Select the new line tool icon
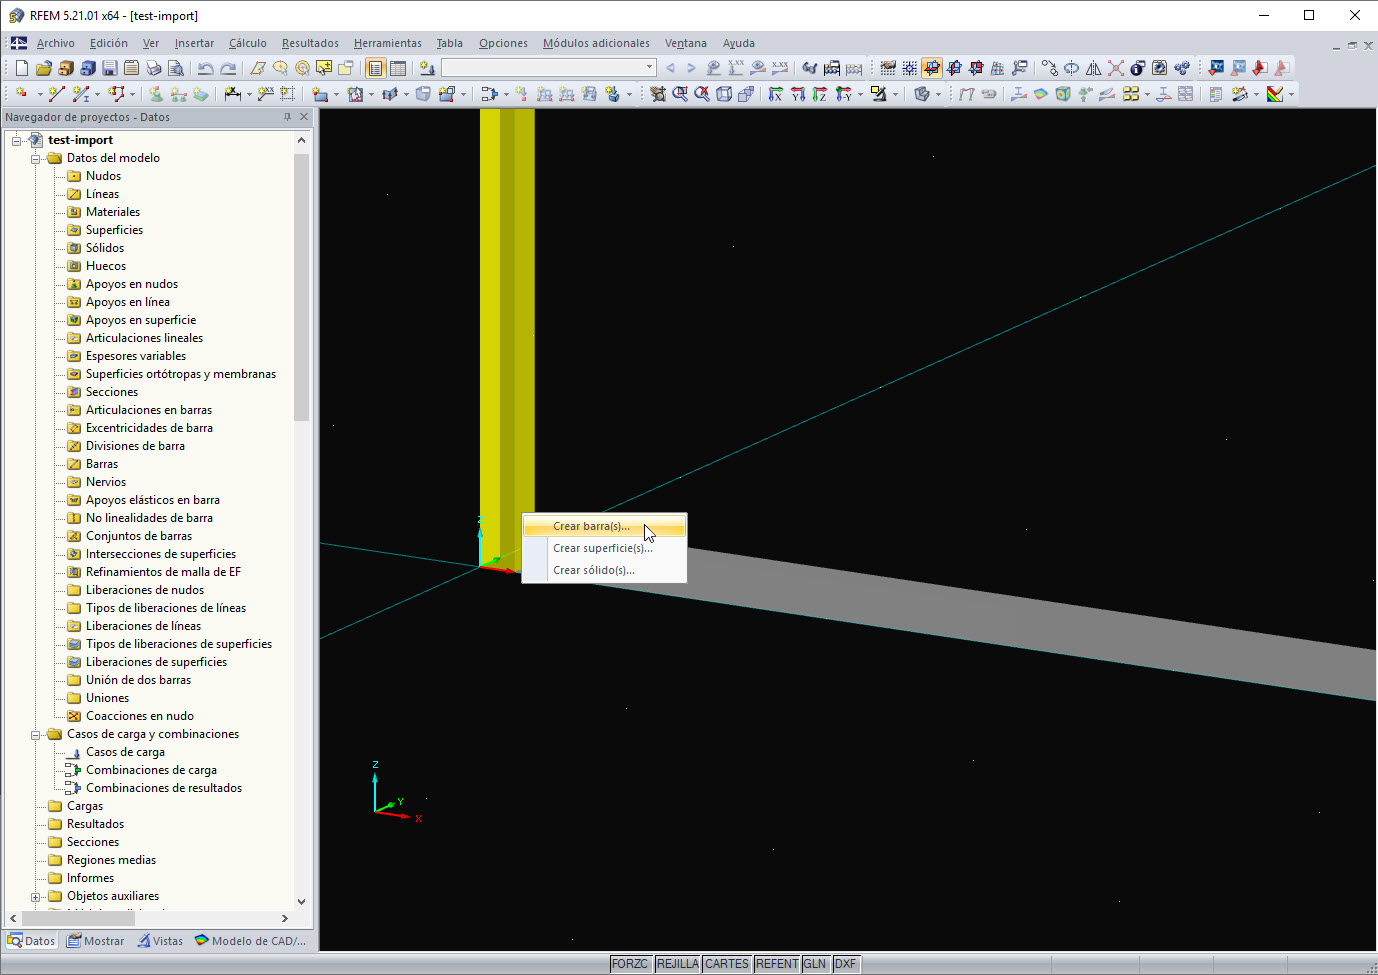The image size is (1378, 975). tap(56, 93)
